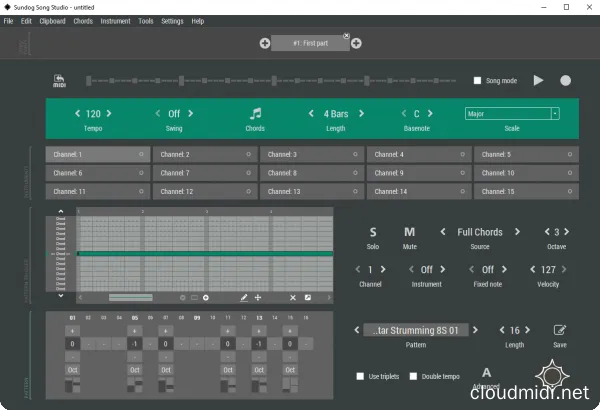Toggle Solo for the channel
The image size is (600, 410).
373,232
